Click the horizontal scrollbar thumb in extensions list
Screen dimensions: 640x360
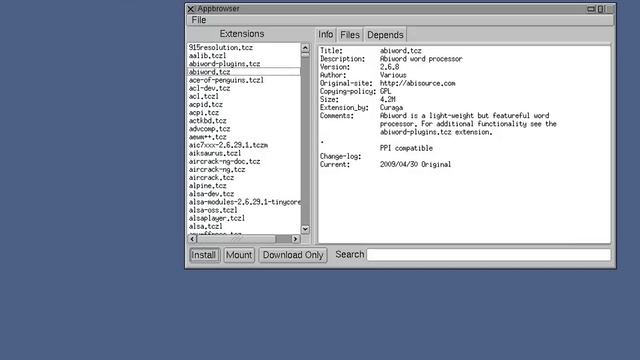236,239
